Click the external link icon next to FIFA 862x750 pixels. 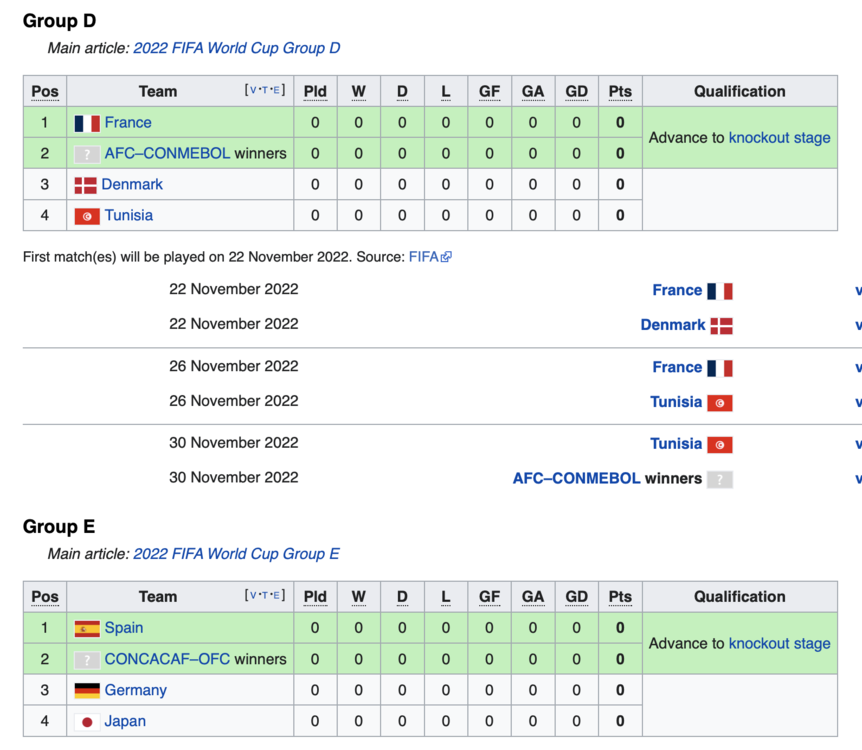(x=446, y=257)
